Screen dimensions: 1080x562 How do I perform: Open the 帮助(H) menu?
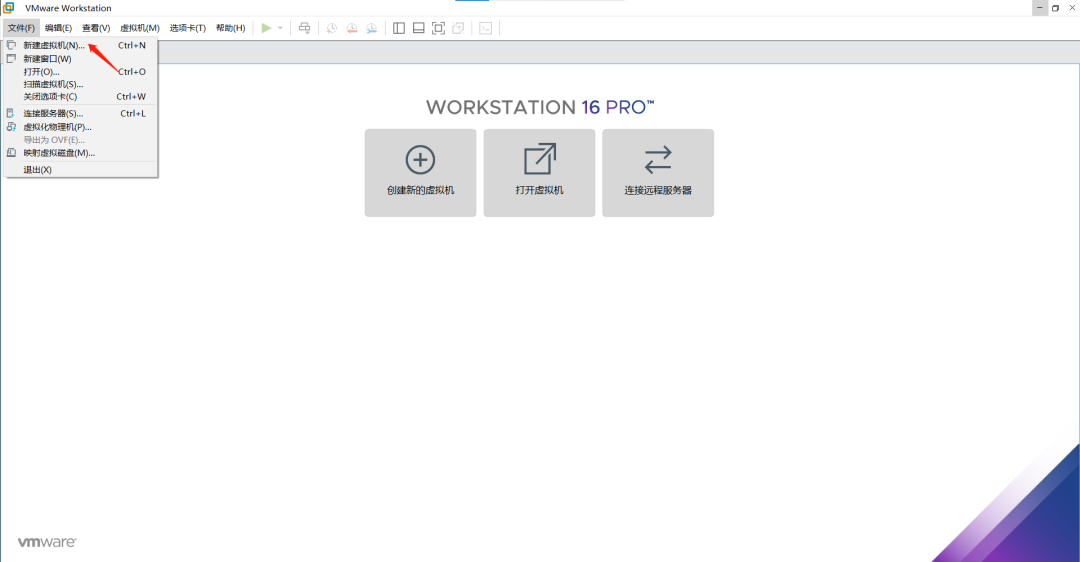pyautogui.click(x=230, y=28)
